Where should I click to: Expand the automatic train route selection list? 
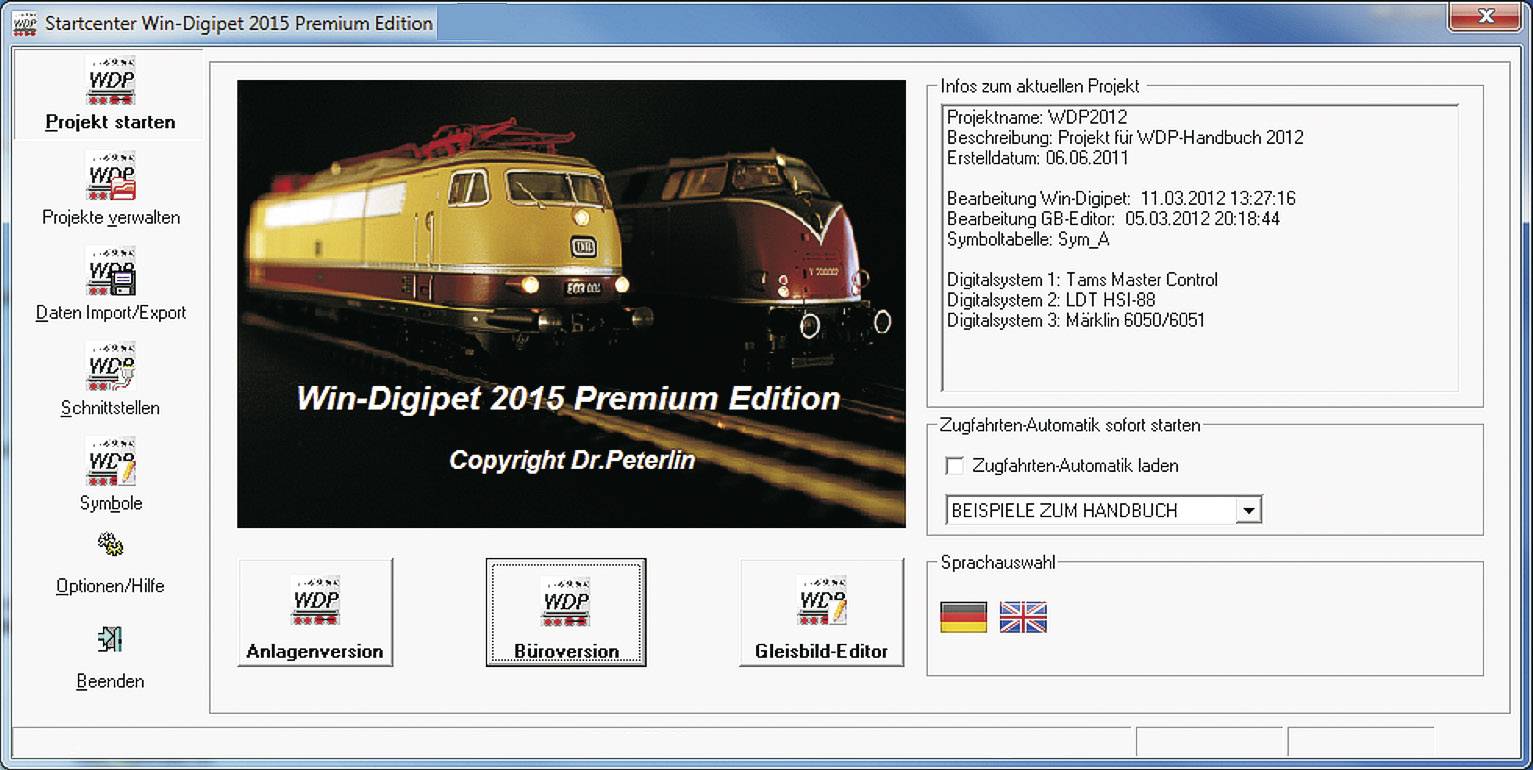coord(1250,509)
